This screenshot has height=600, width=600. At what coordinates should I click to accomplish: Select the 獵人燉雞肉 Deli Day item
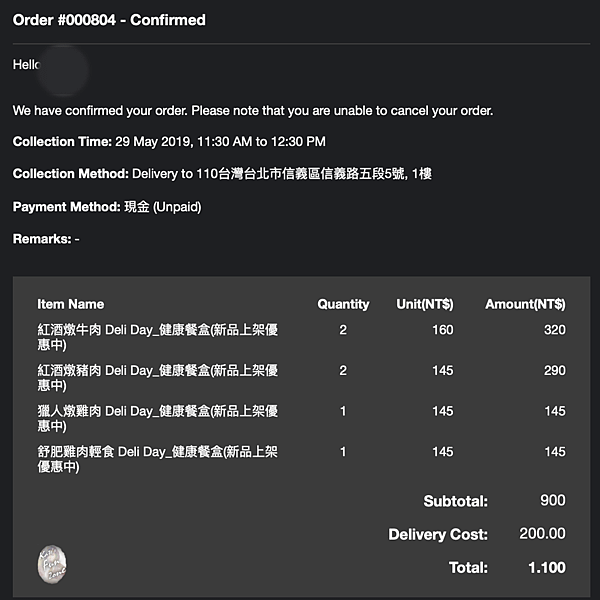[x=158, y=418]
